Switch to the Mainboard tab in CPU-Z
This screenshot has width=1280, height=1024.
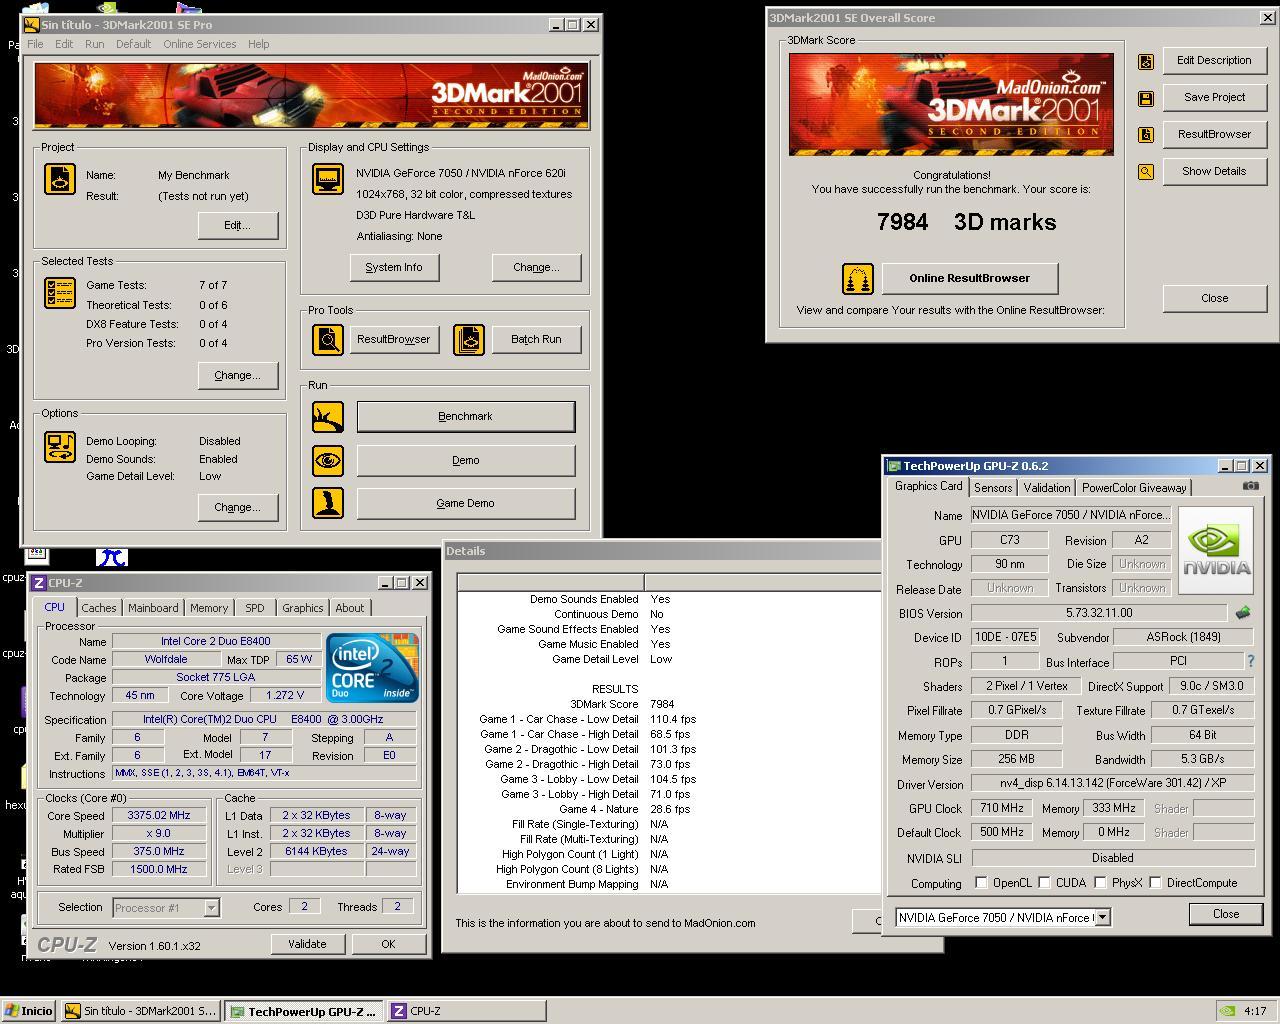(x=153, y=608)
